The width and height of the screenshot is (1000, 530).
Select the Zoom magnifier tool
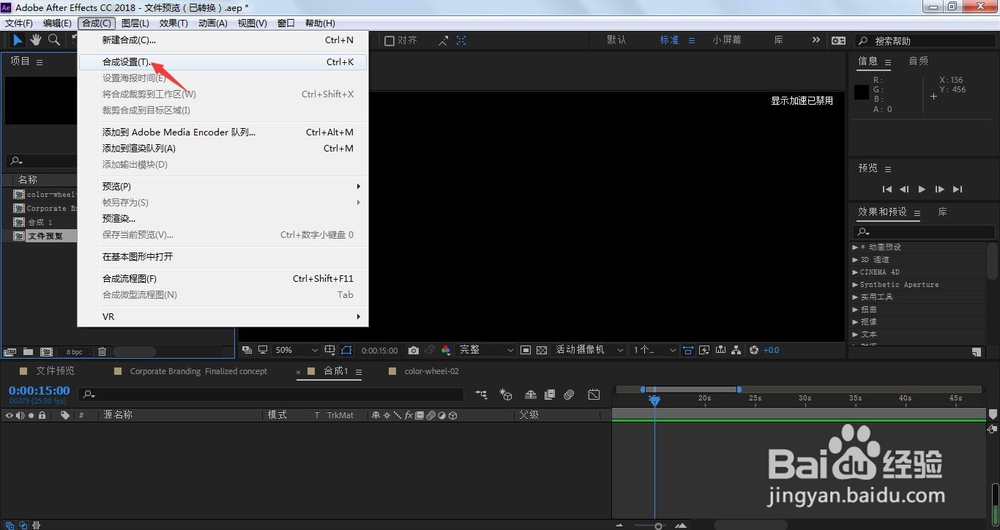pyautogui.click(x=54, y=40)
